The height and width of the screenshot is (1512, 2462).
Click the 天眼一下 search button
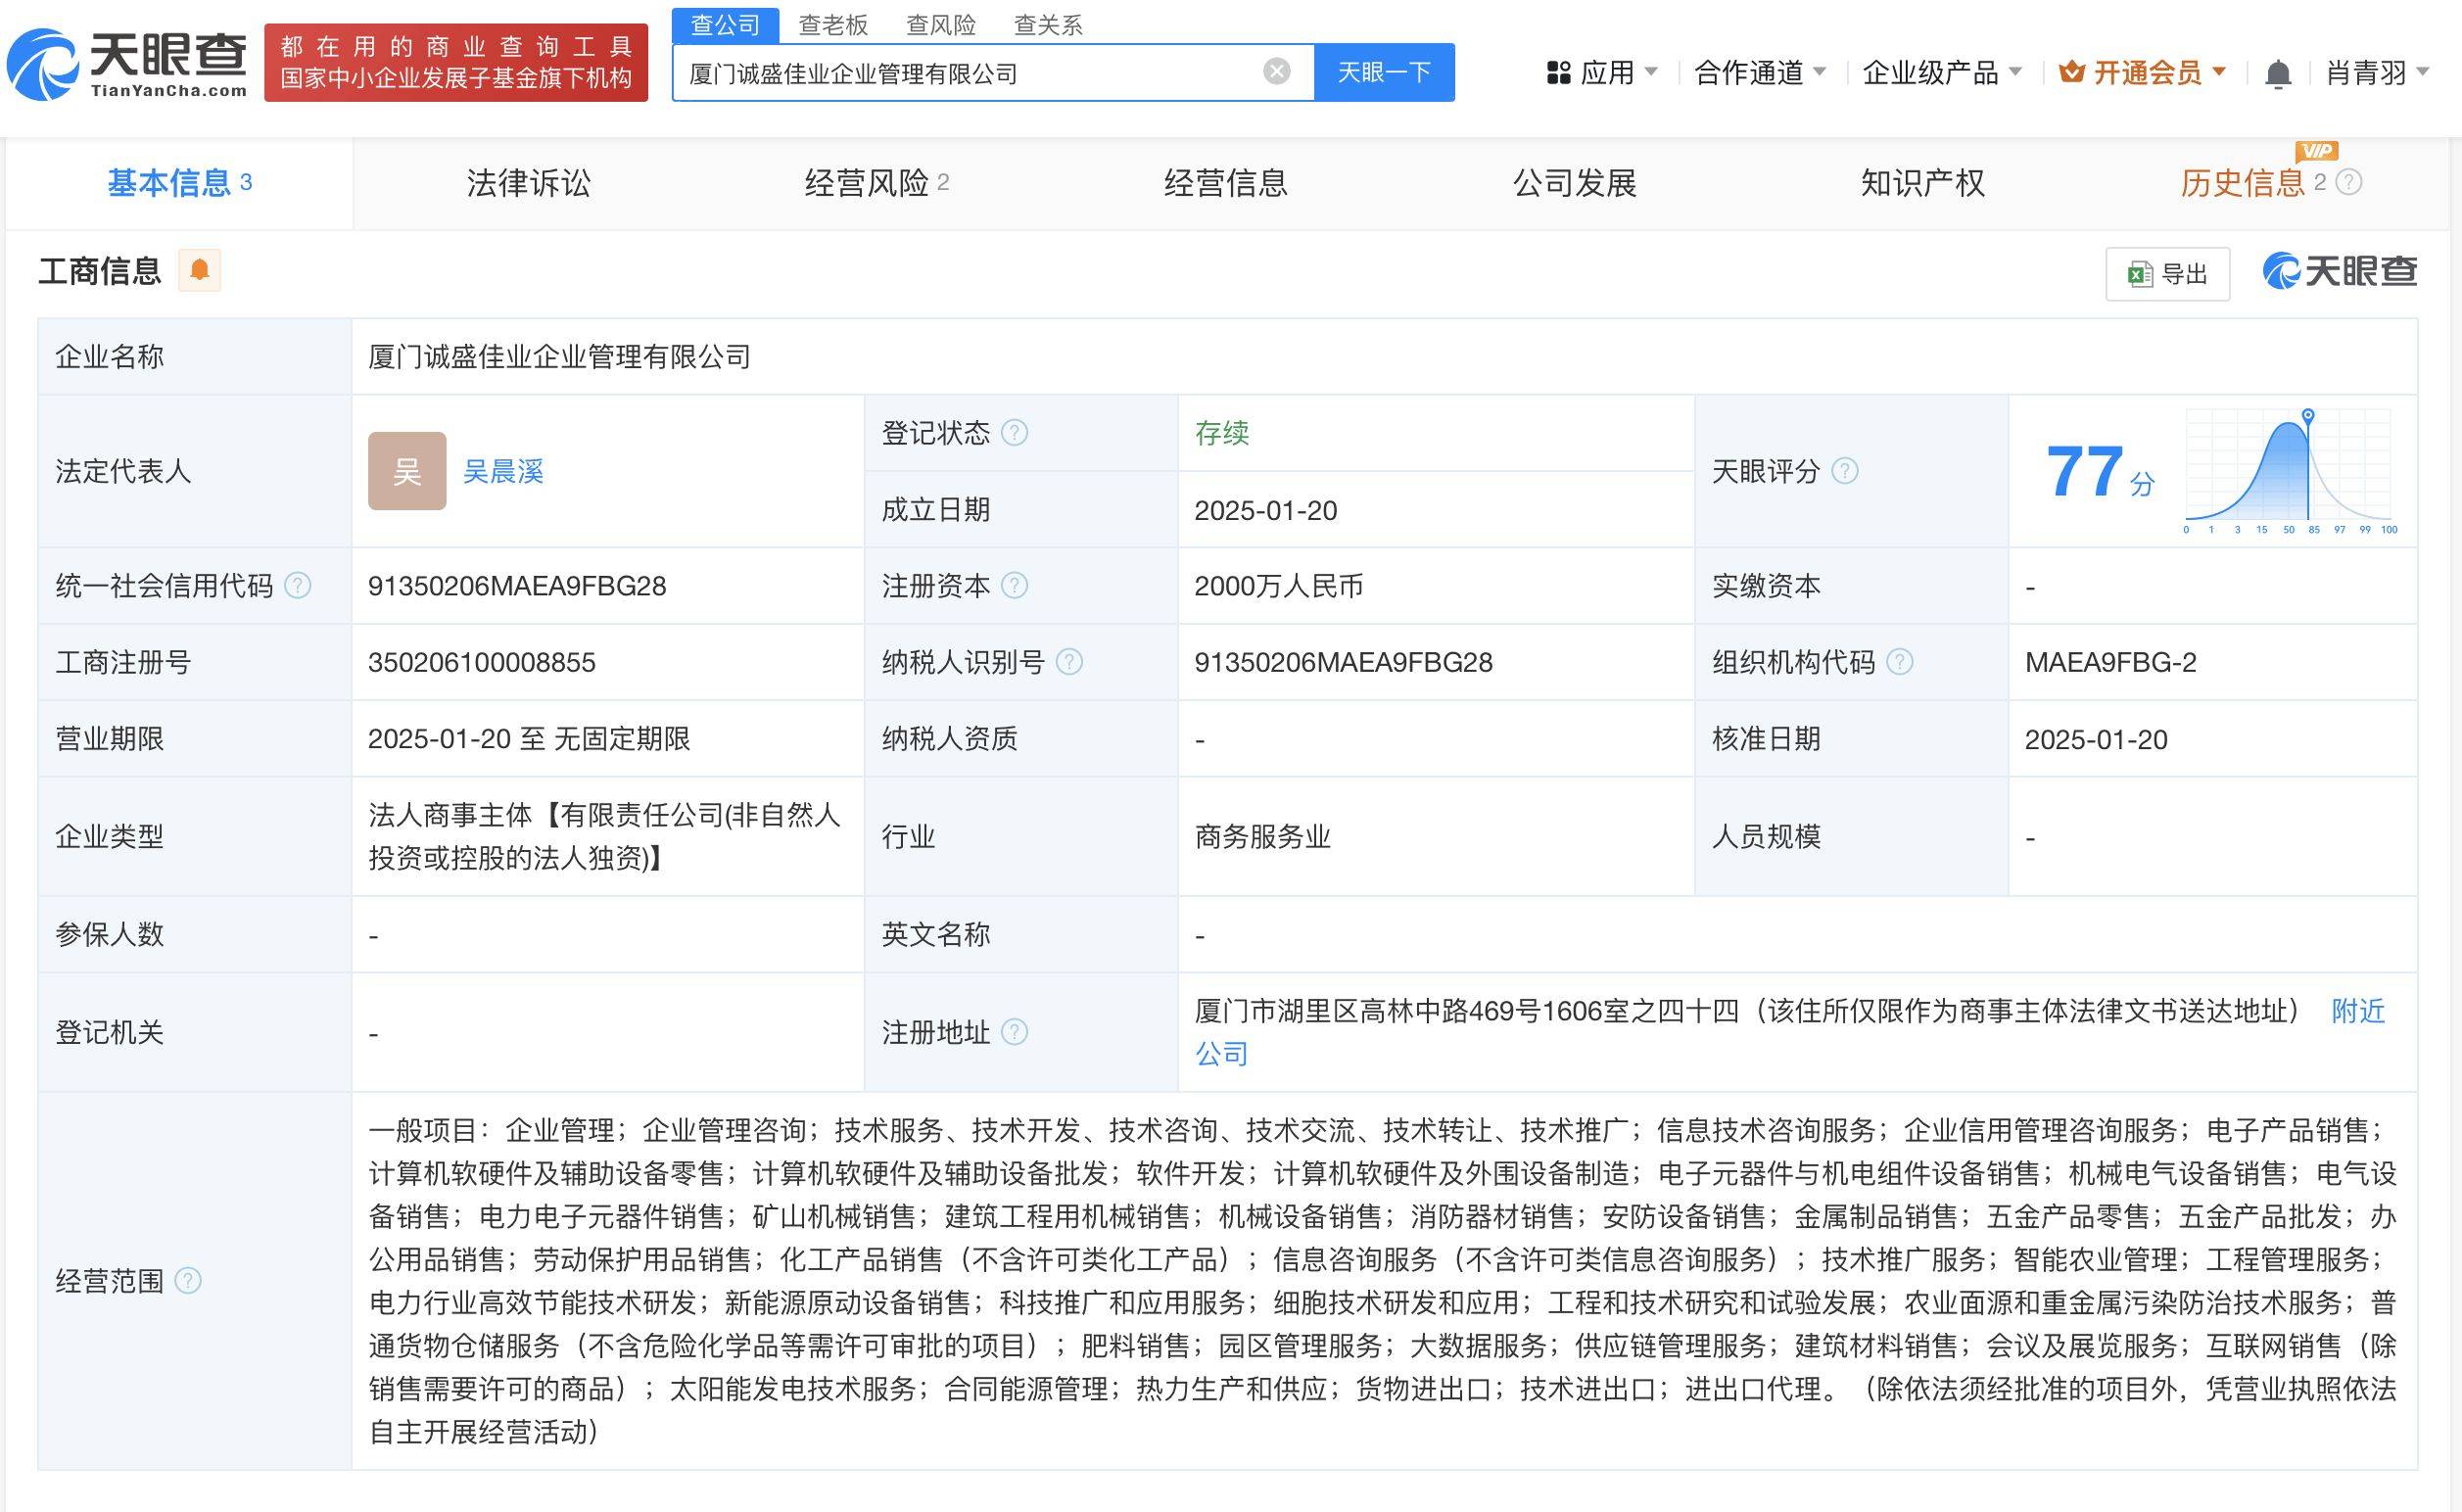pos(1384,72)
